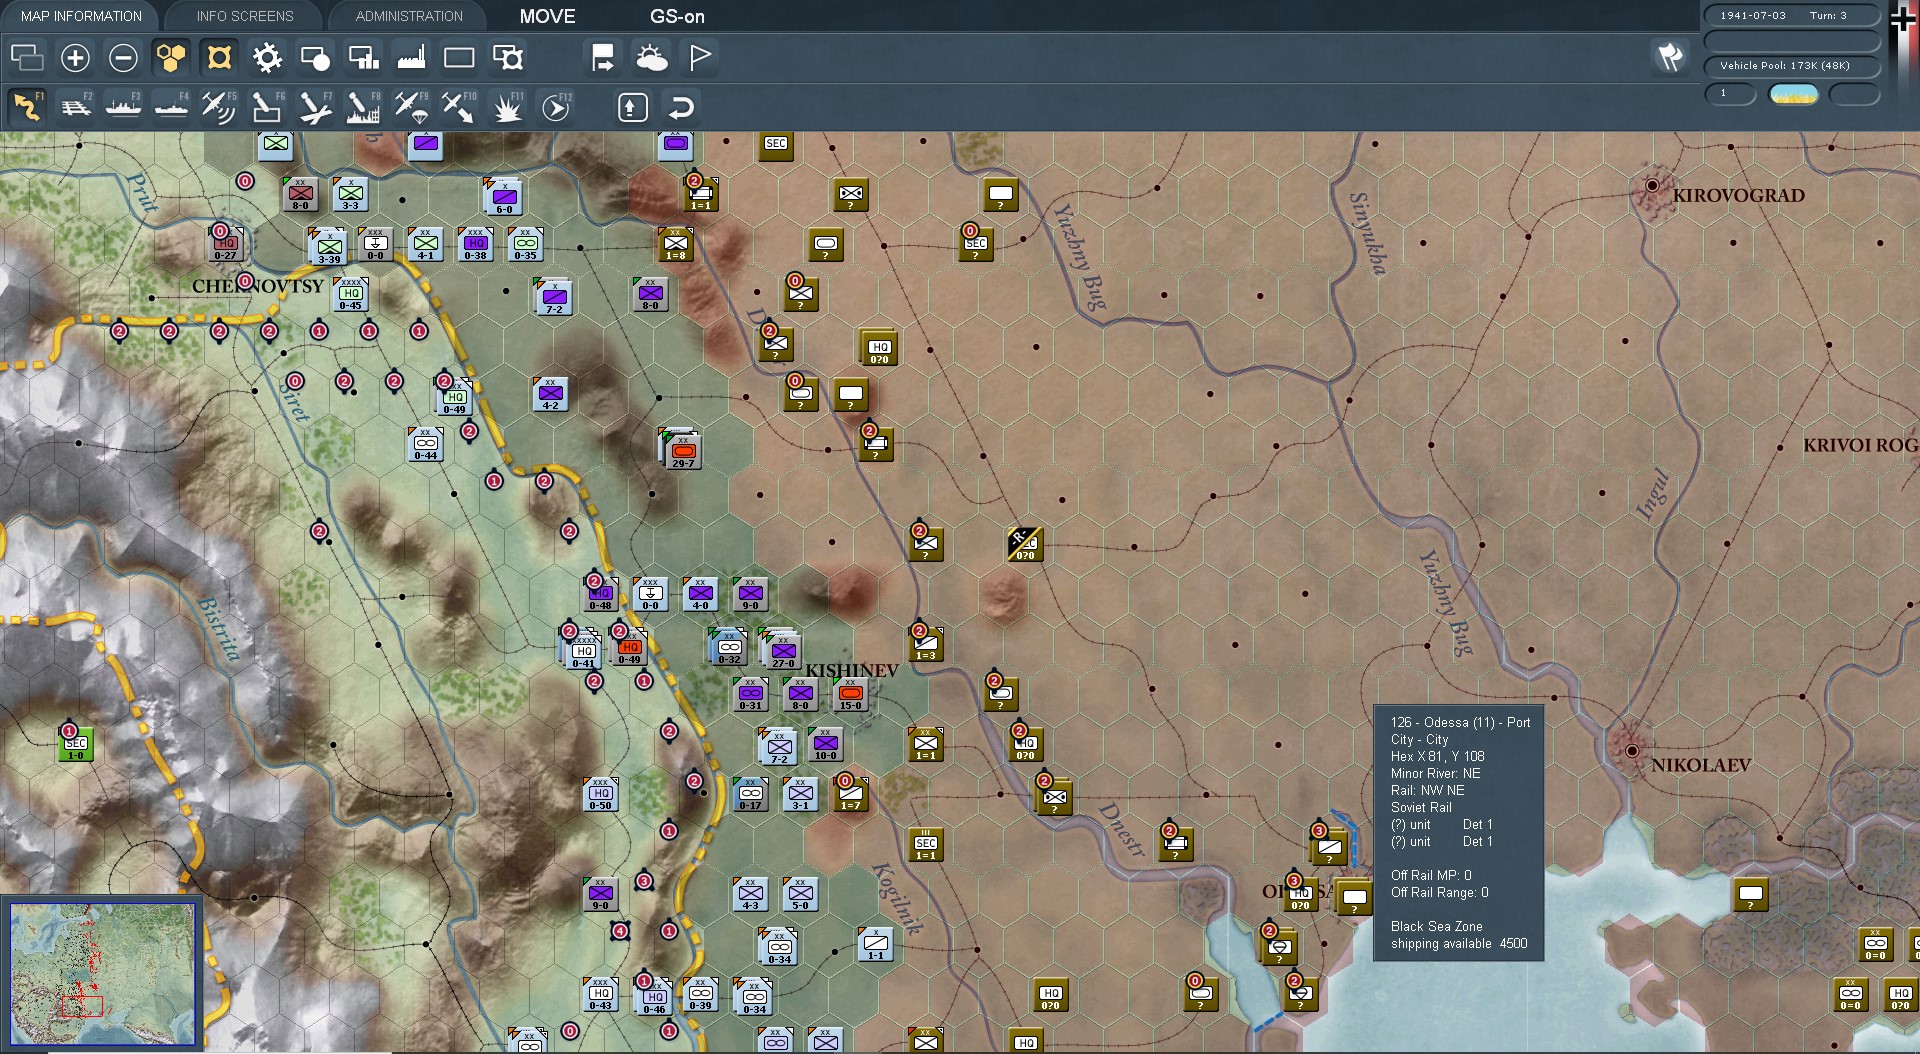Click the up-arrow box icon

click(x=632, y=107)
